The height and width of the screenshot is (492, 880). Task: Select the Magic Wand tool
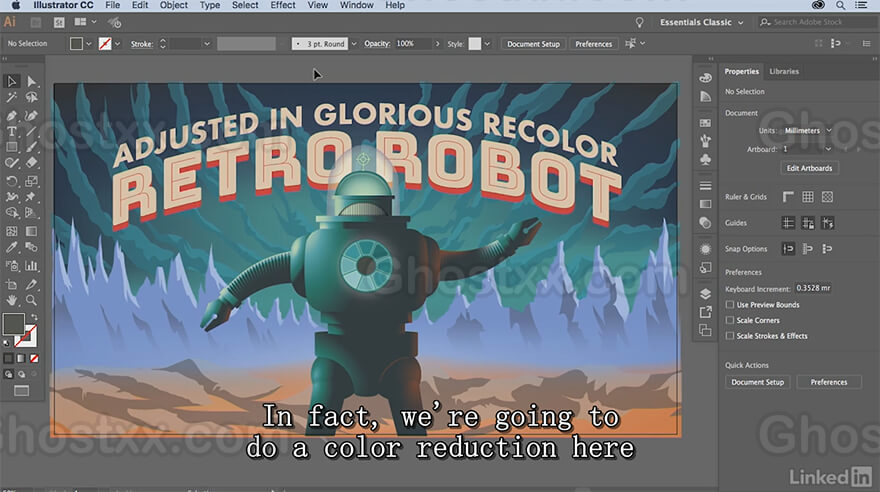11,98
